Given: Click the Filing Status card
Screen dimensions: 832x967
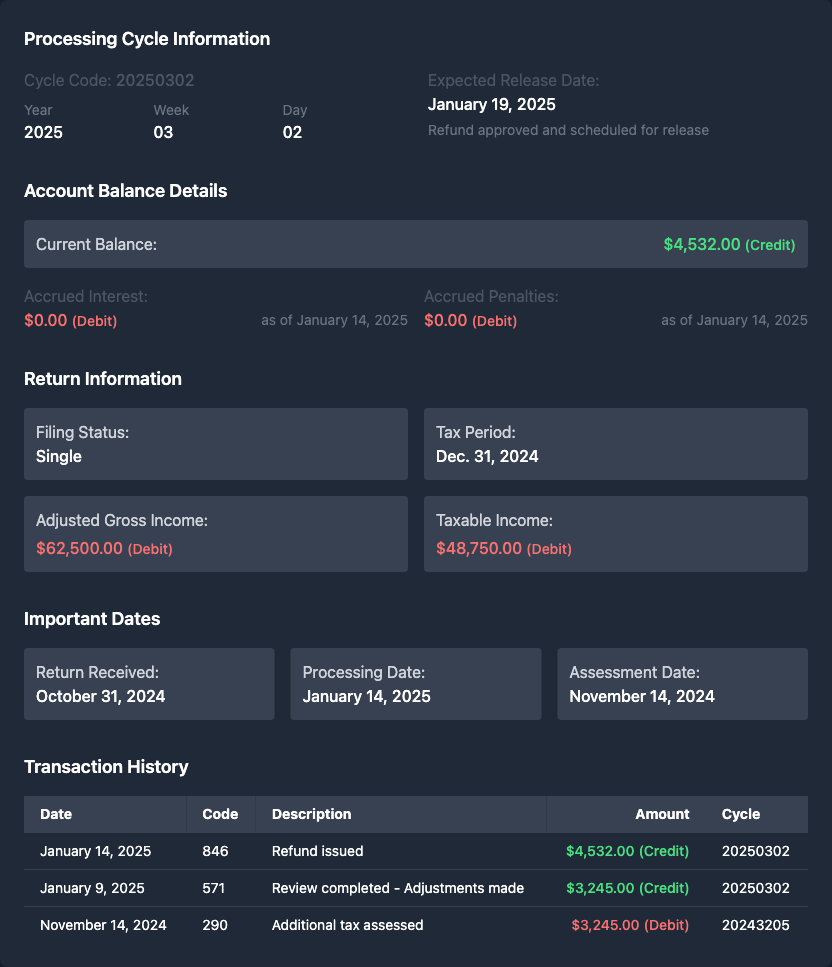Looking at the screenshot, I should 216,444.
